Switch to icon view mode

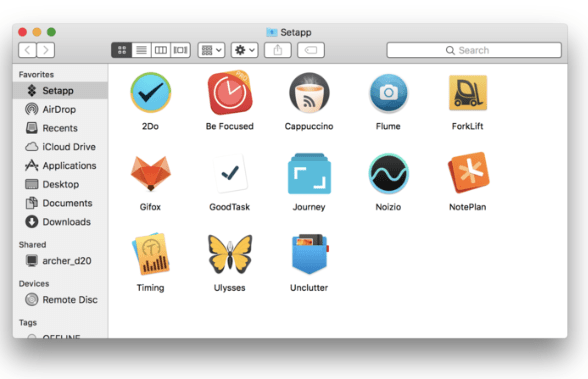click(x=122, y=50)
